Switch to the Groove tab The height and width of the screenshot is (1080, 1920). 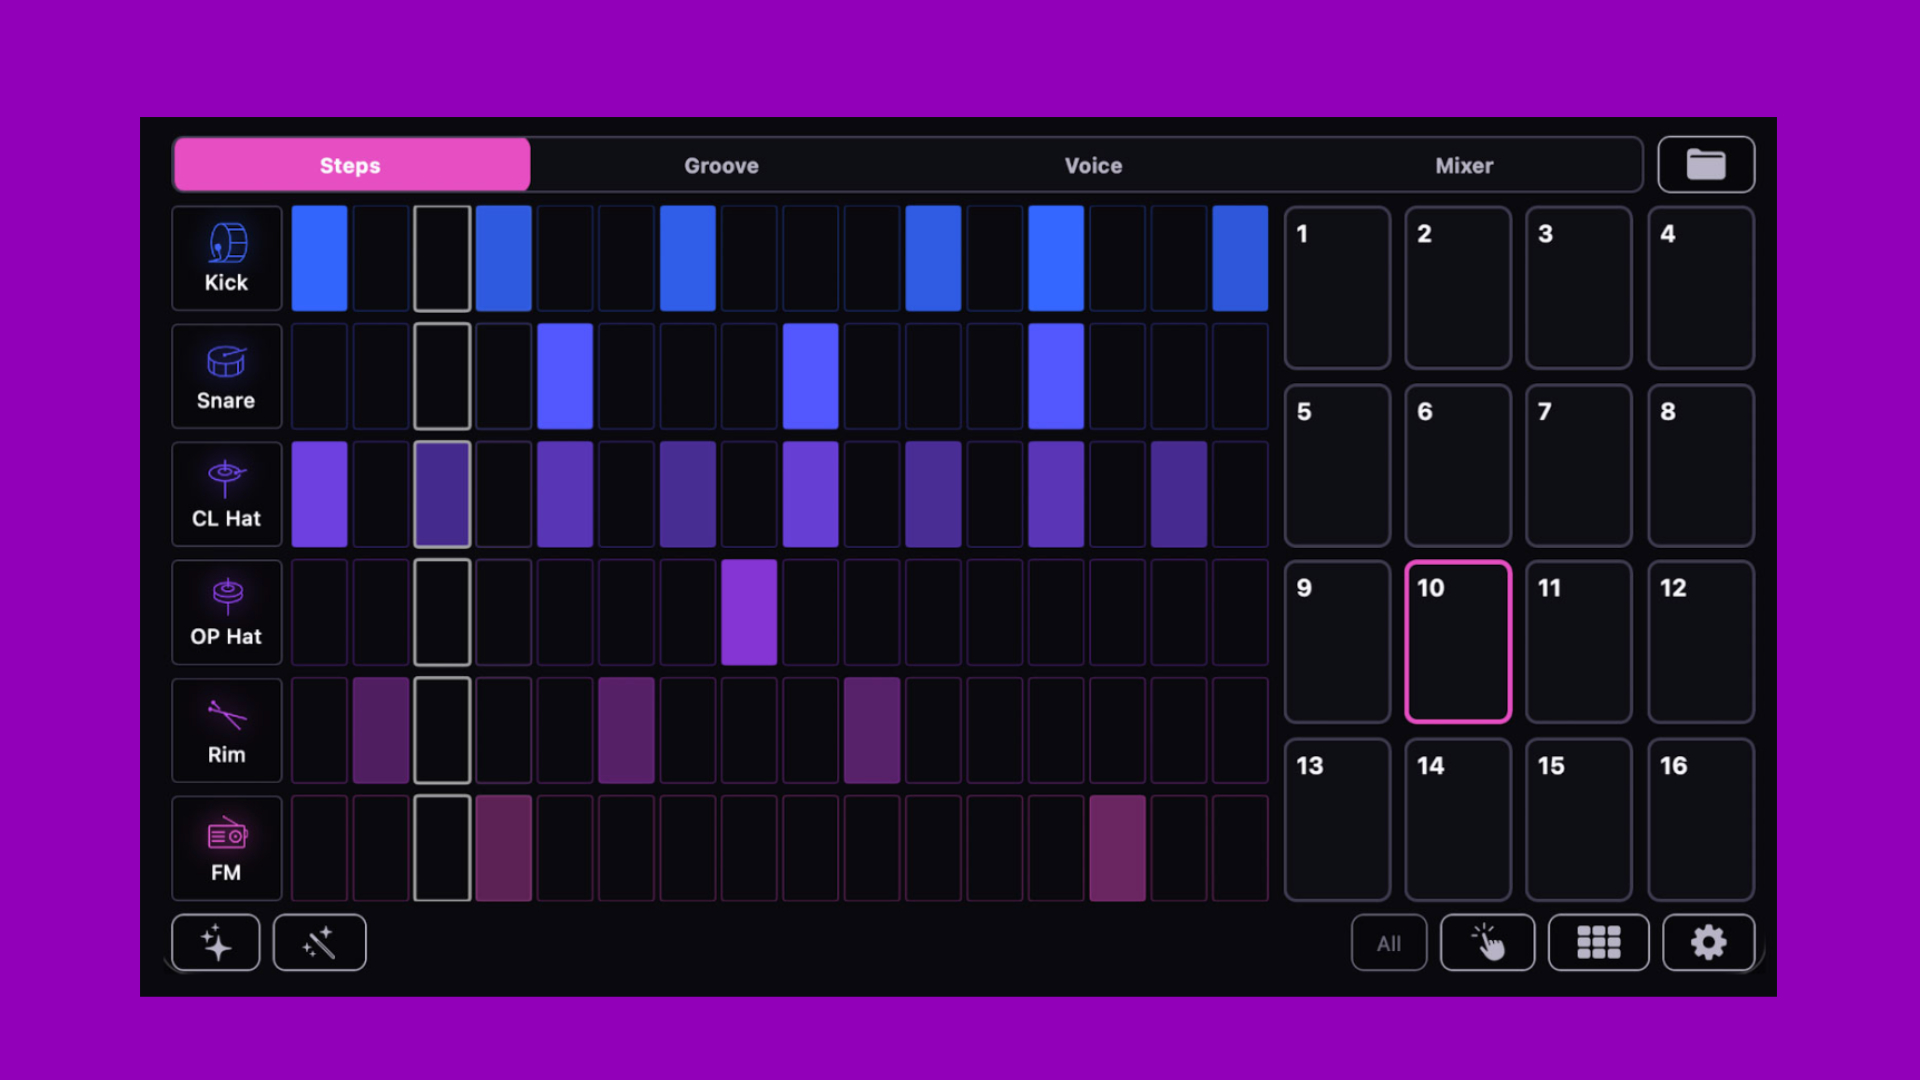721,165
